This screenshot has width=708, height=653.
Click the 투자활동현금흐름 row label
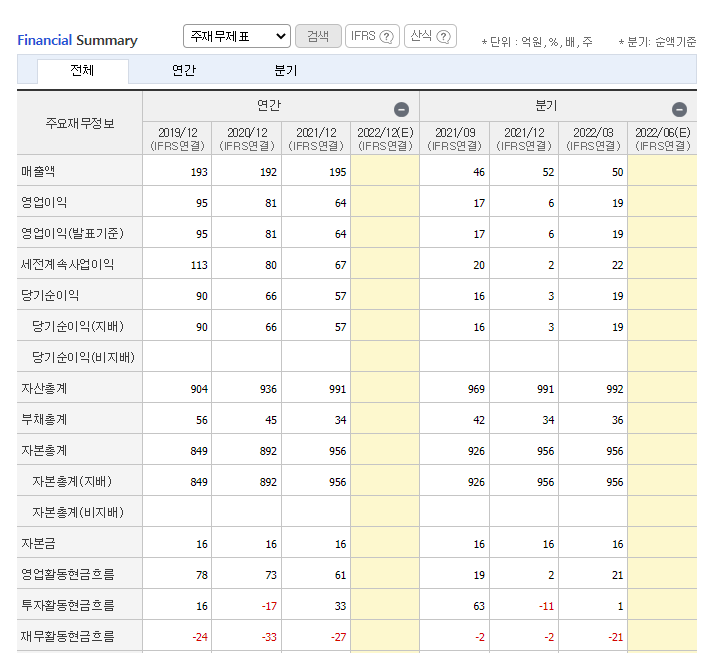pos(68,606)
